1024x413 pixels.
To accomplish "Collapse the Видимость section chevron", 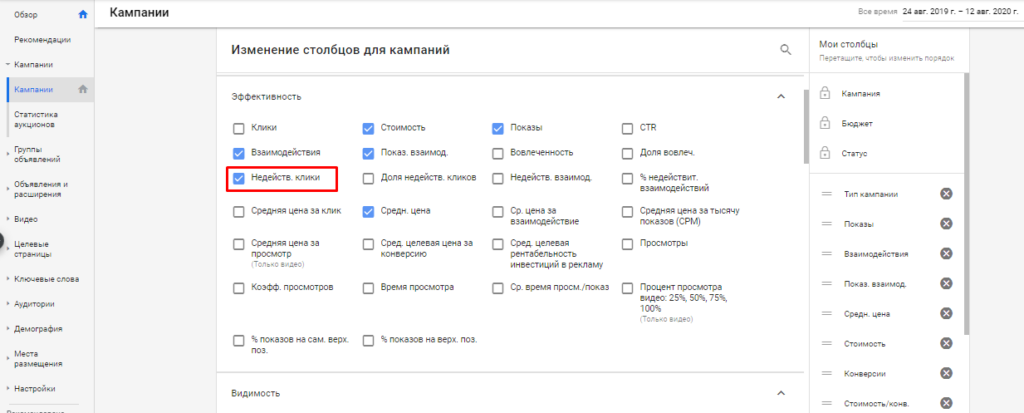I will click(x=781, y=393).
